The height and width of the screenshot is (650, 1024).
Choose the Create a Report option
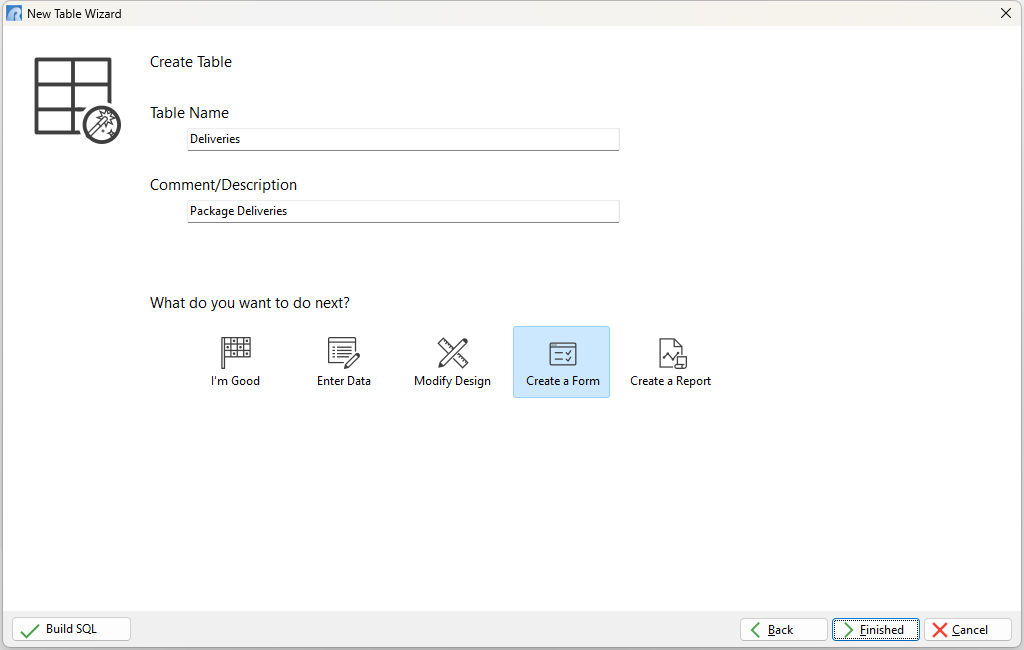click(x=670, y=362)
